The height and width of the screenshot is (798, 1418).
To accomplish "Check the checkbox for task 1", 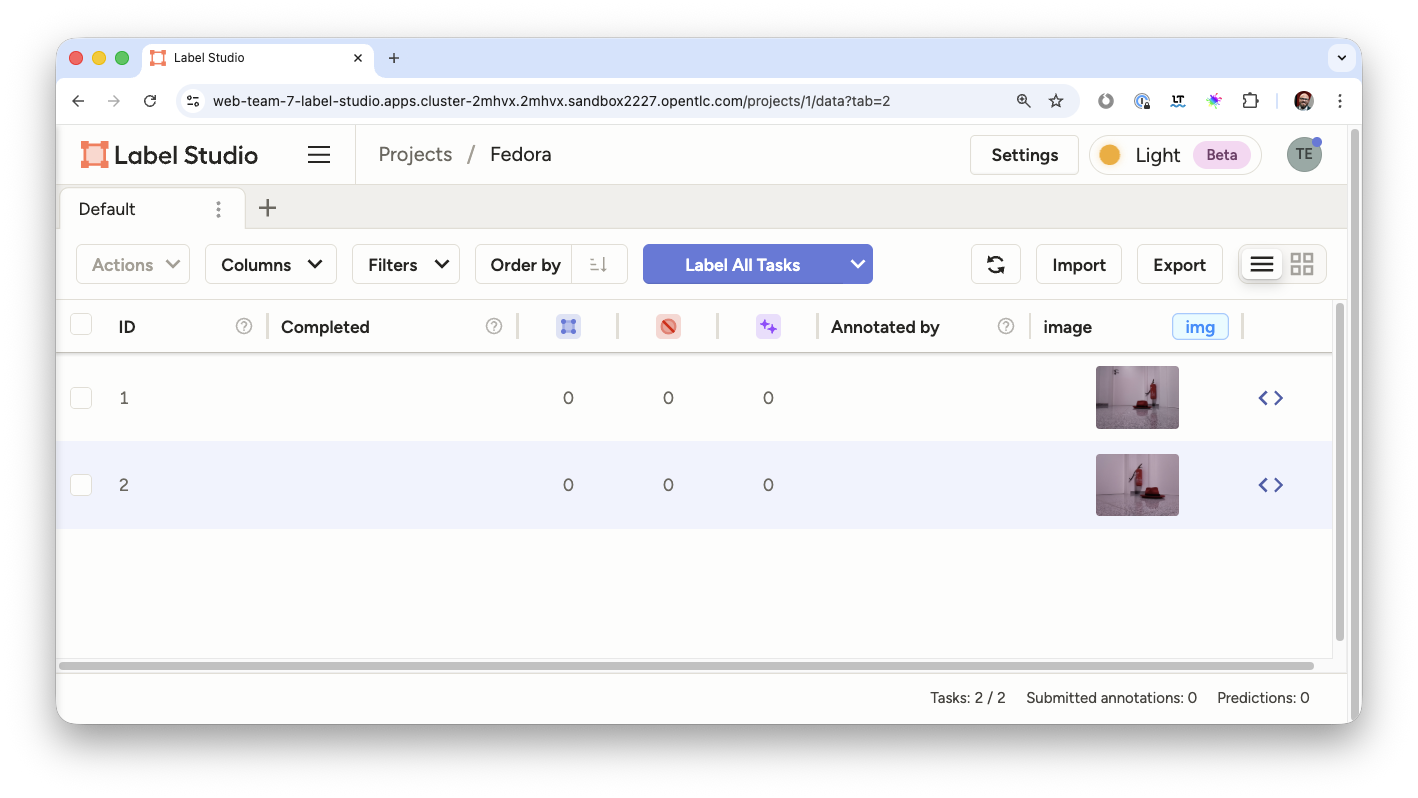I will [x=81, y=398].
